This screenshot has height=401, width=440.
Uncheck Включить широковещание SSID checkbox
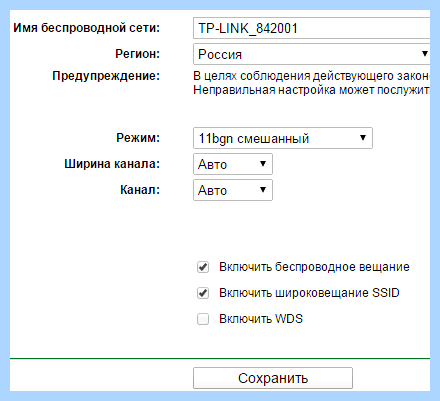[x=203, y=293]
